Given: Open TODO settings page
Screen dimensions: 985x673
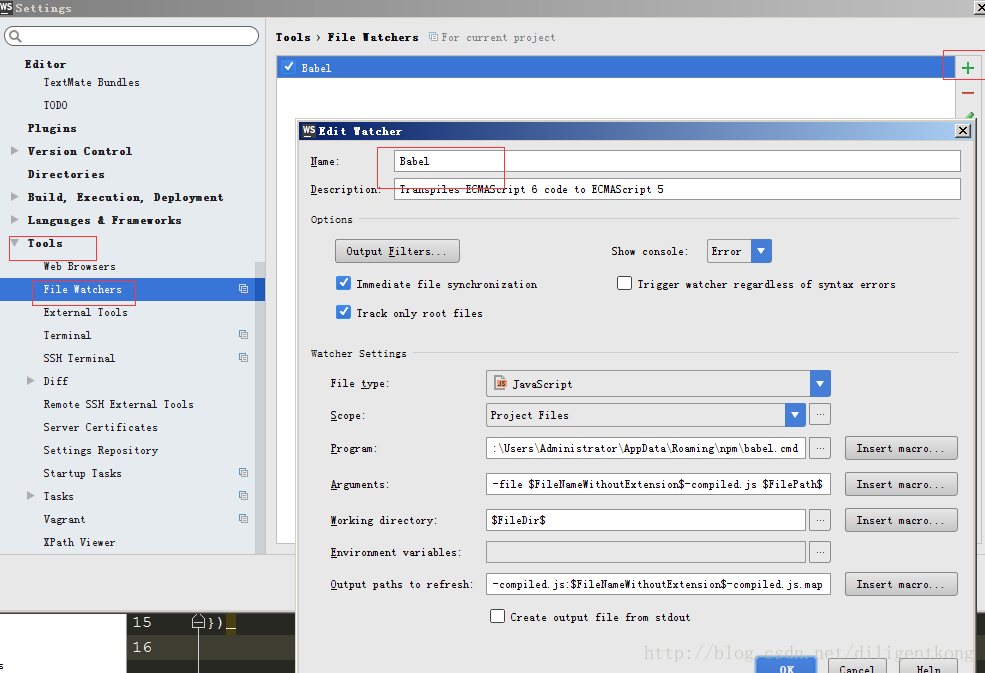Looking at the screenshot, I should pos(55,105).
